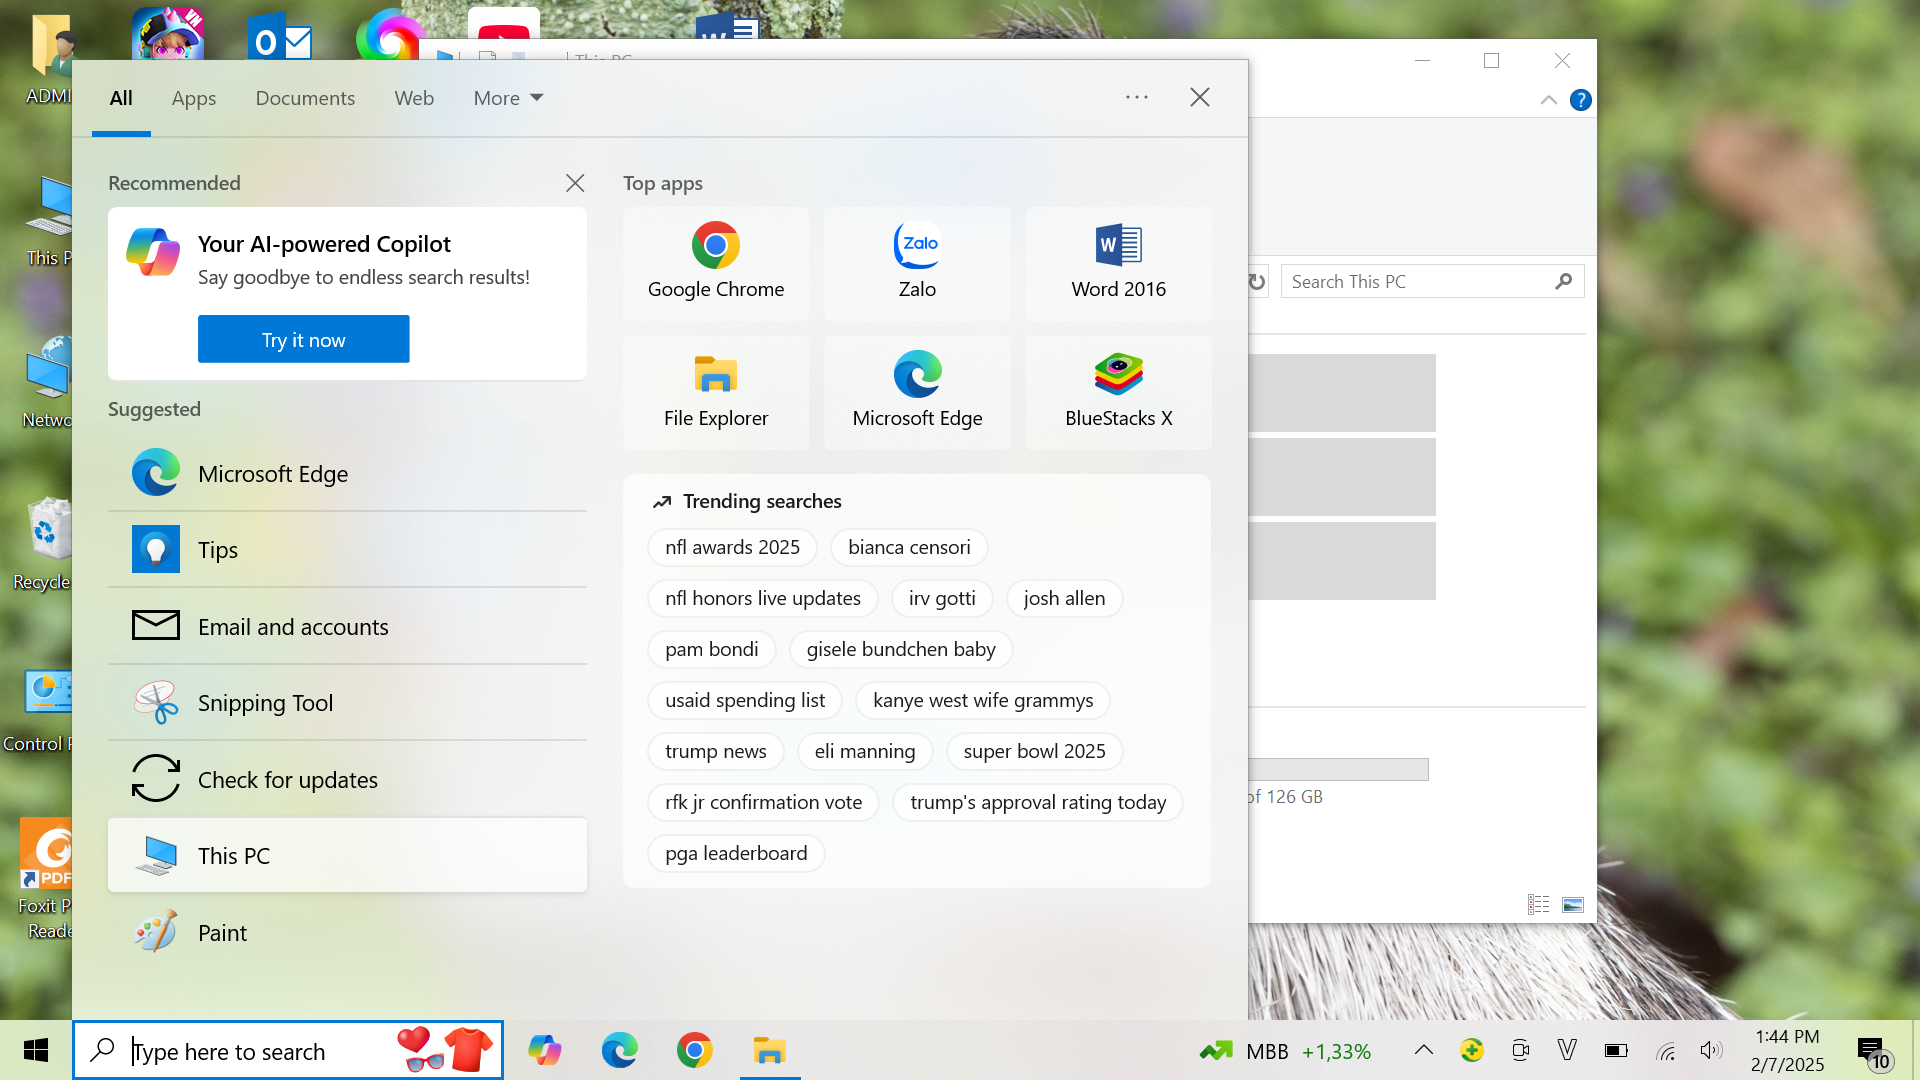Click the Type here to search box
The image size is (1920, 1080).
pyautogui.click(x=260, y=1051)
